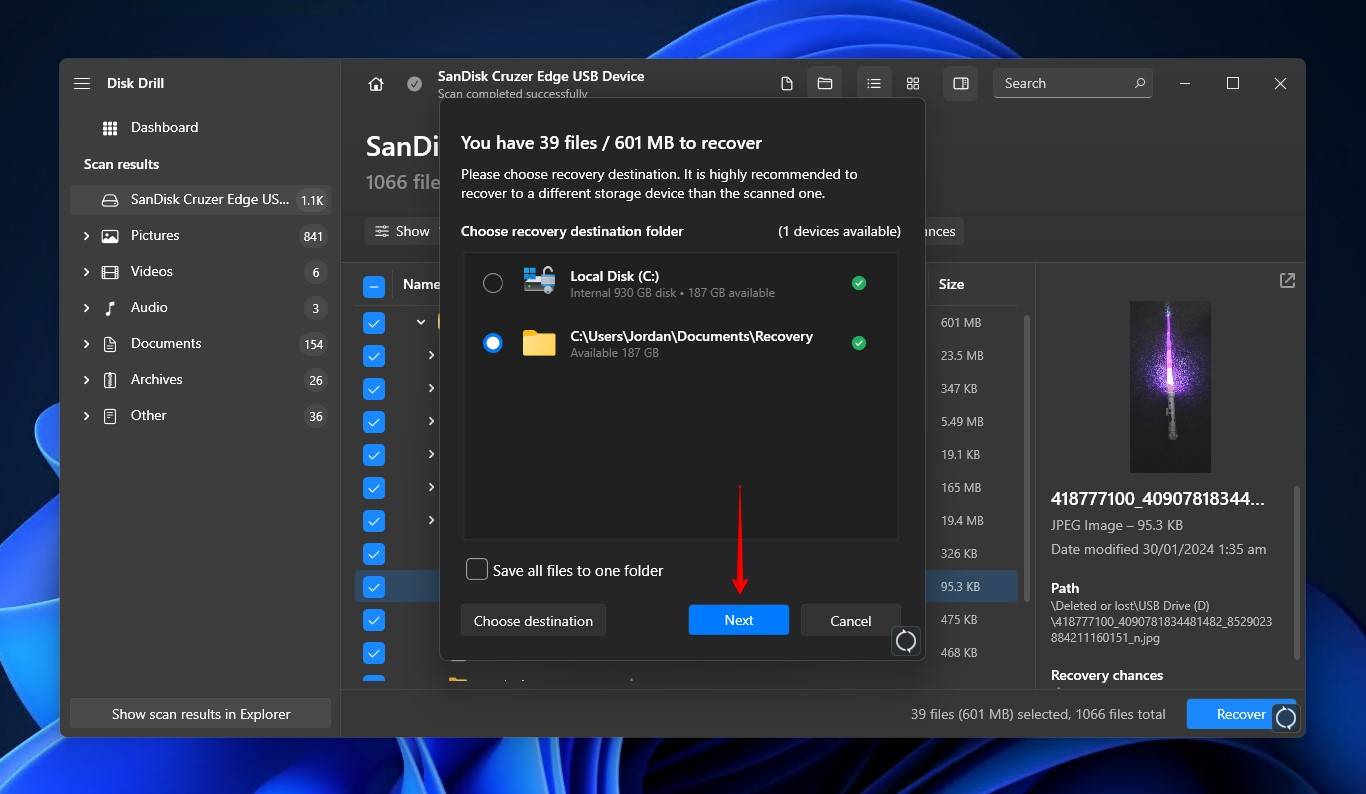Switch to list view layout
Viewport: 1366px width, 794px height.
click(x=874, y=84)
